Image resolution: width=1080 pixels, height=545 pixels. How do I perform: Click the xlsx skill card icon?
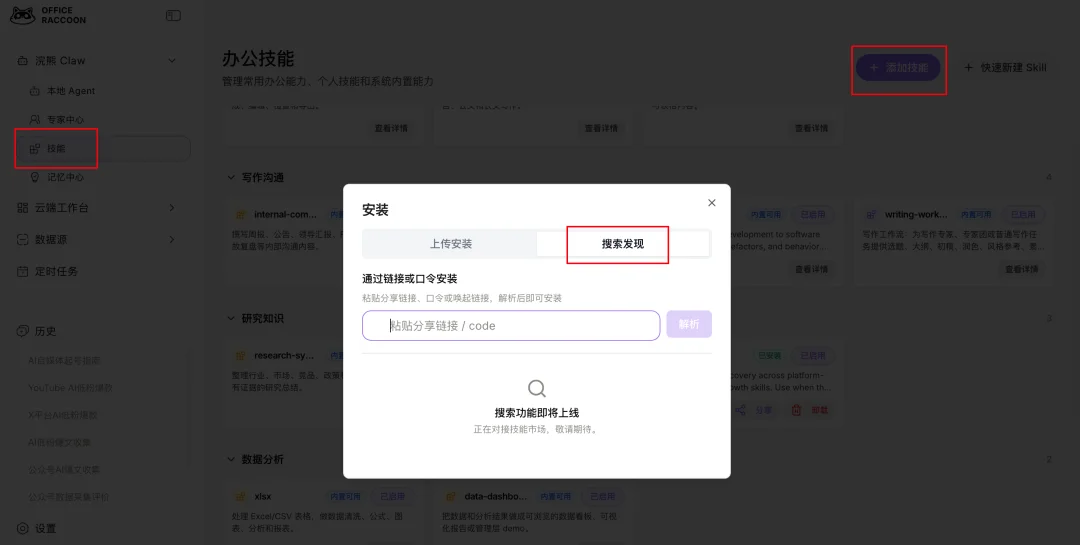240,497
